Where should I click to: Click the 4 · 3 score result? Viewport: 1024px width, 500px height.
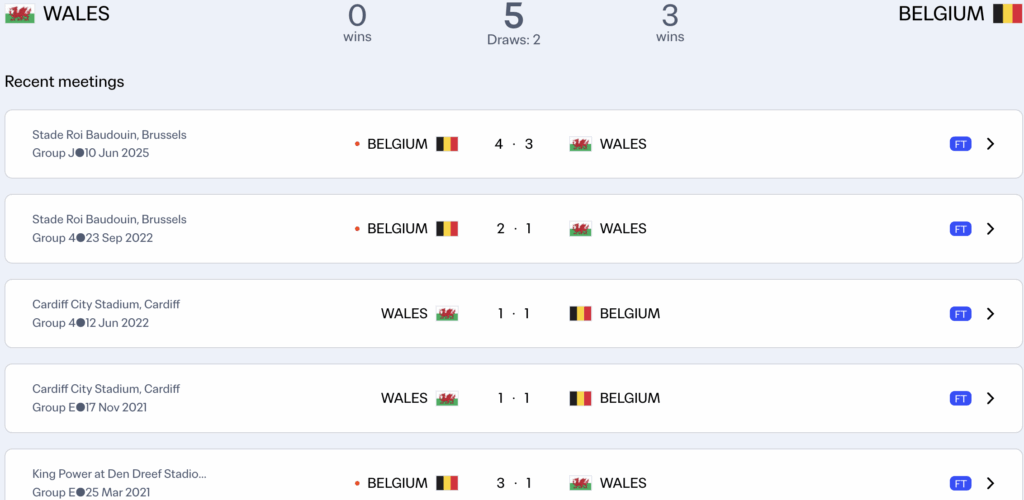pos(513,144)
